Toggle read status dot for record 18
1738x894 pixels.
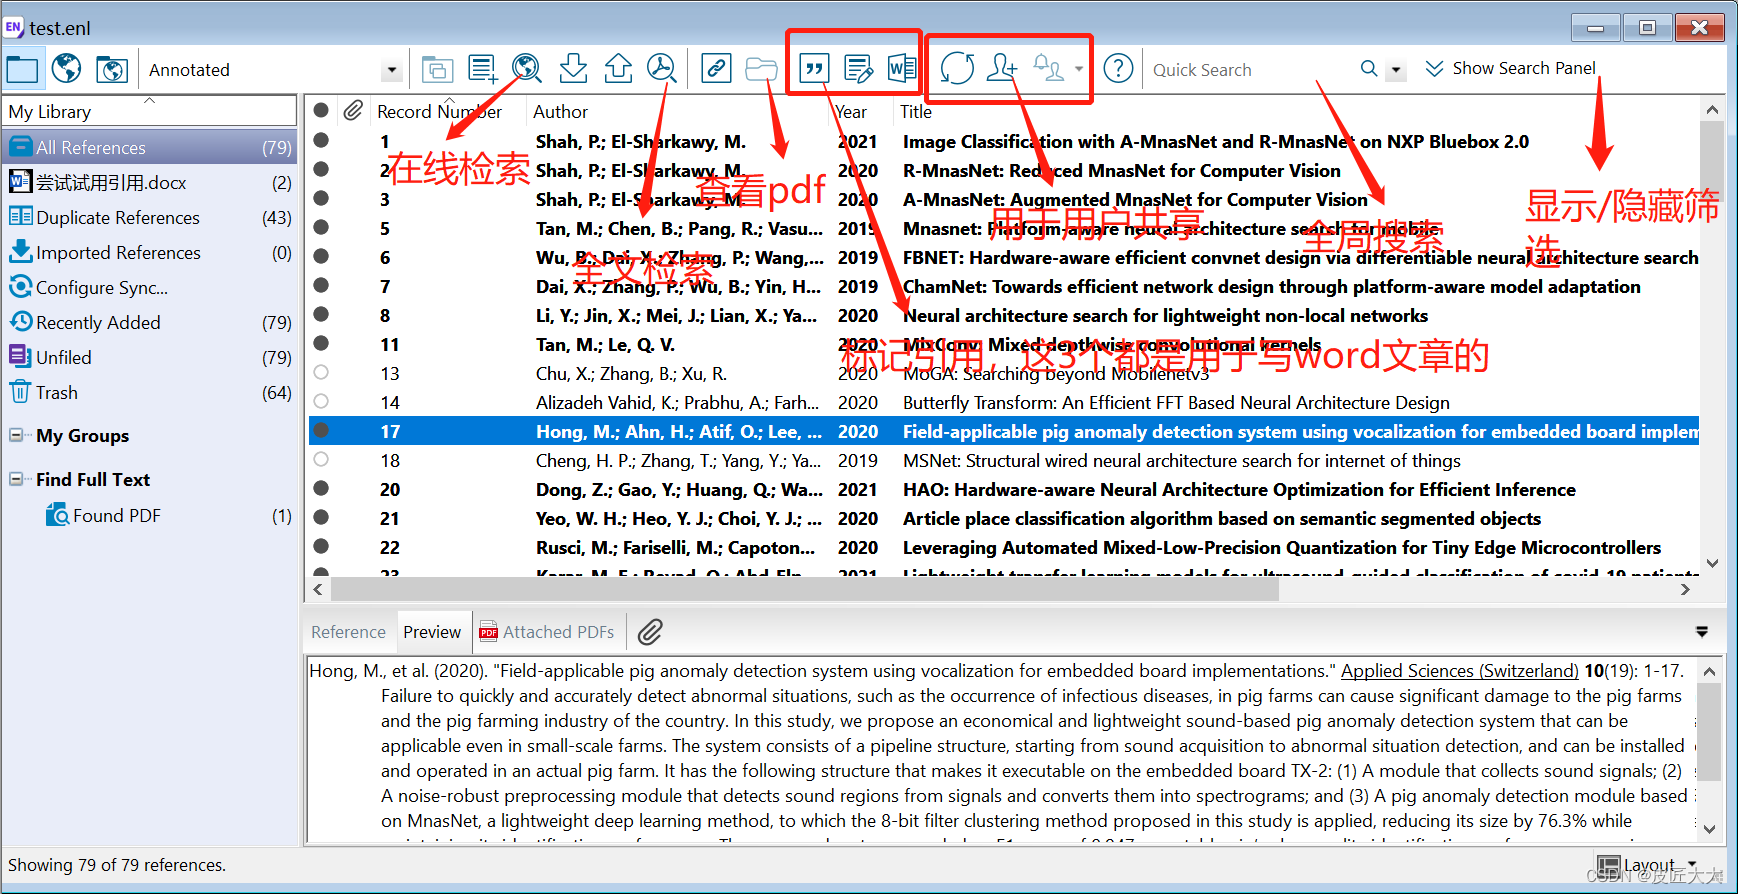(321, 459)
